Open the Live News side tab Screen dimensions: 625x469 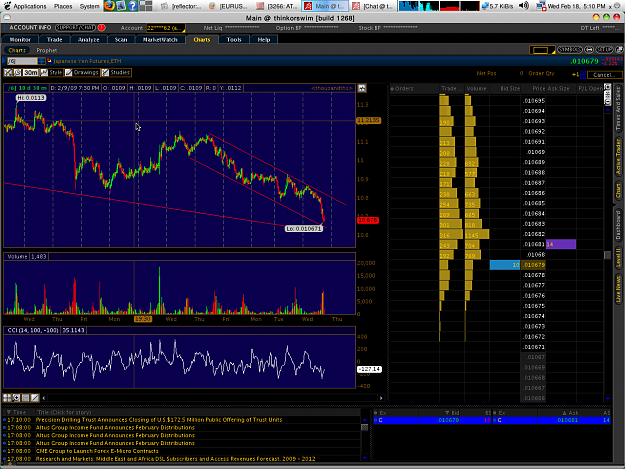(619, 288)
